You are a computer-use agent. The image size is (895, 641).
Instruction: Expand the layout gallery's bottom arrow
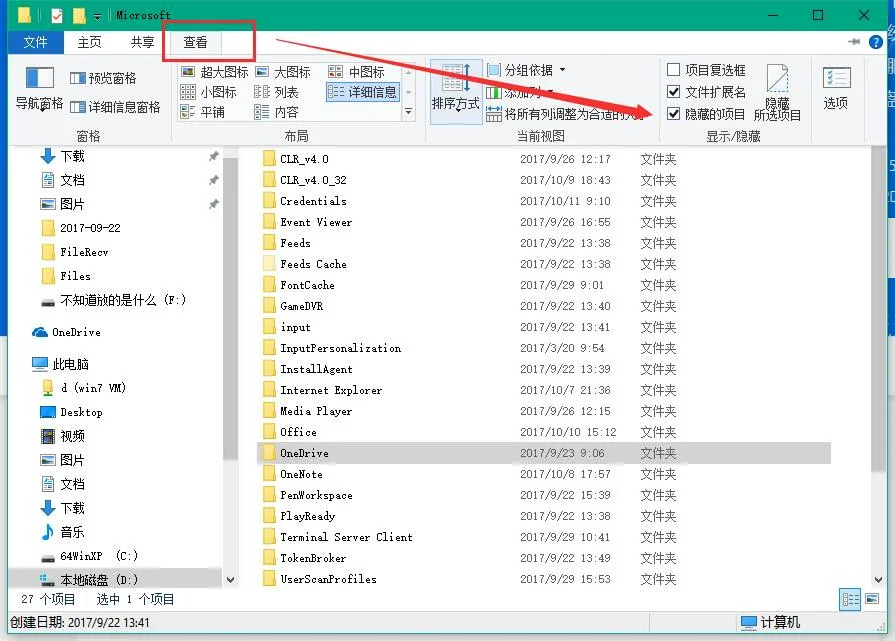tap(408, 114)
